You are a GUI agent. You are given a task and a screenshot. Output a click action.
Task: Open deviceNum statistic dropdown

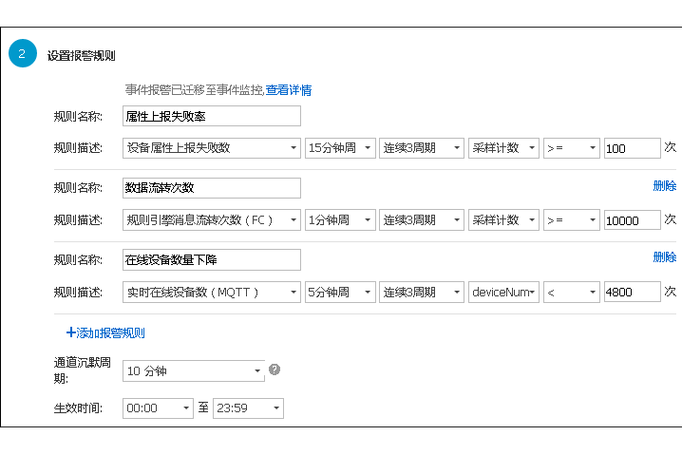504,292
